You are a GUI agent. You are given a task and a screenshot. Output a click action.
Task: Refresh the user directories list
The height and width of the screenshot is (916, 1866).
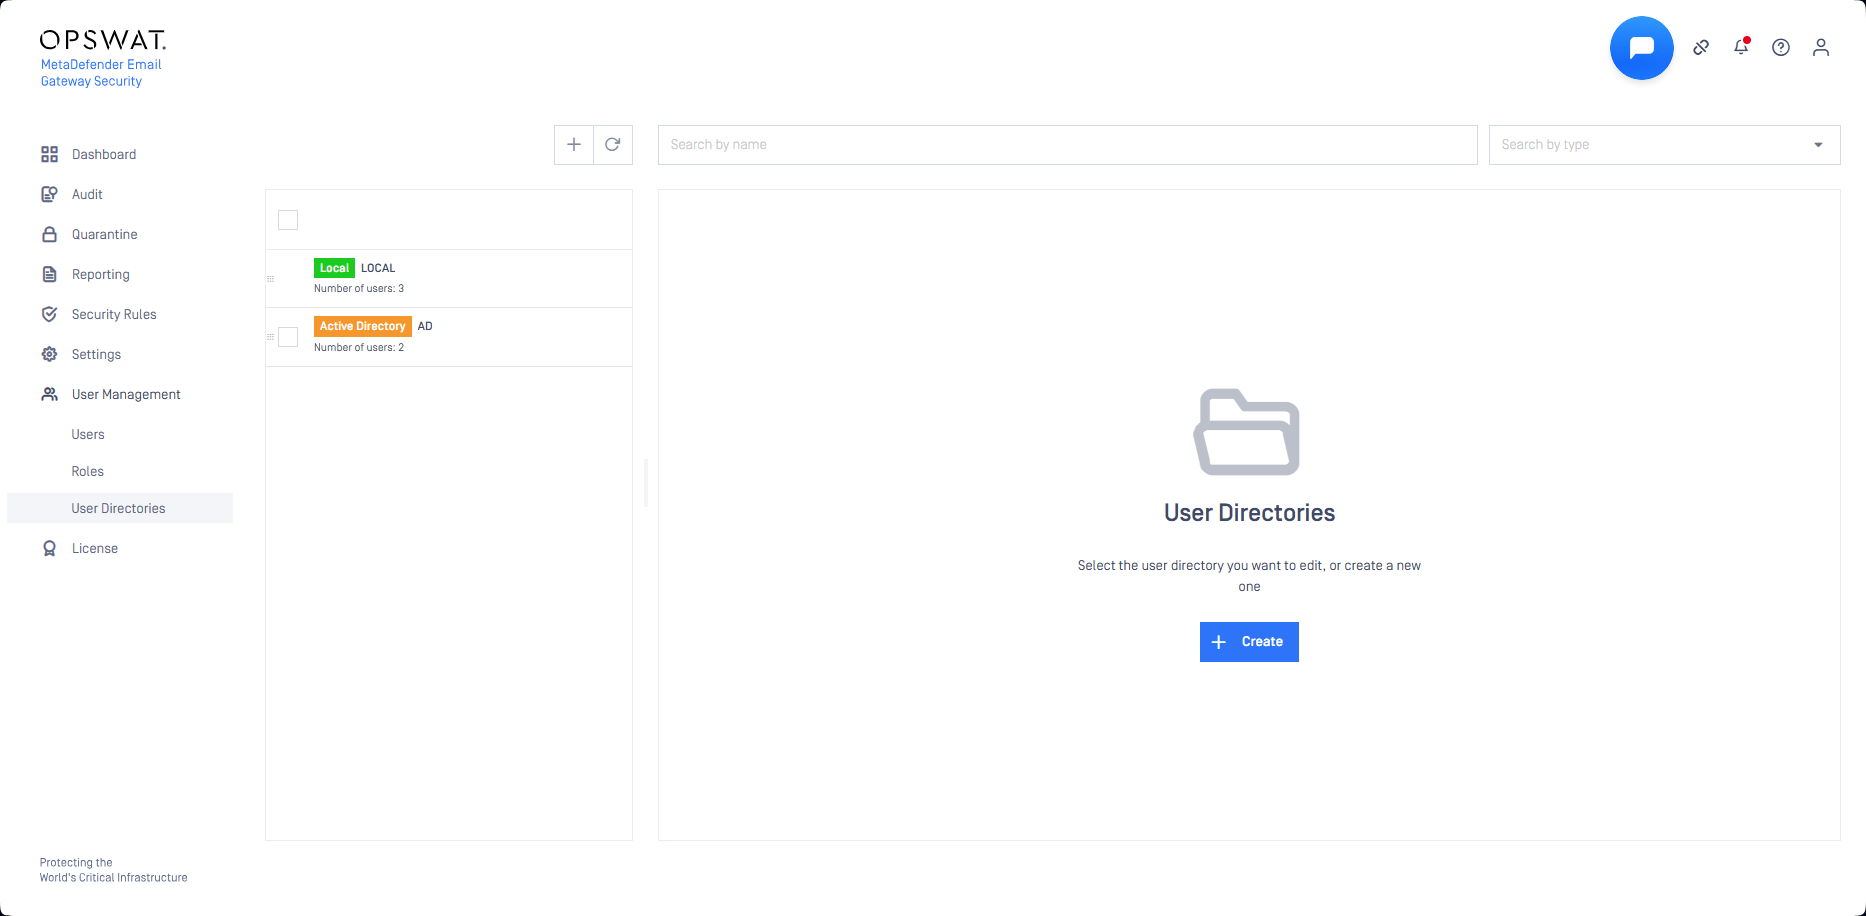[613, 145]
